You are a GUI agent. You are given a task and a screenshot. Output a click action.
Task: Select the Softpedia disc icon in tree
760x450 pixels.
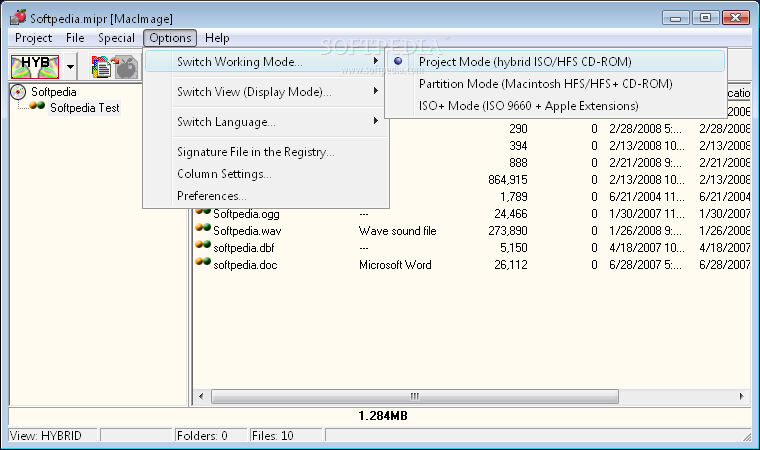click(x=18, y=92)
